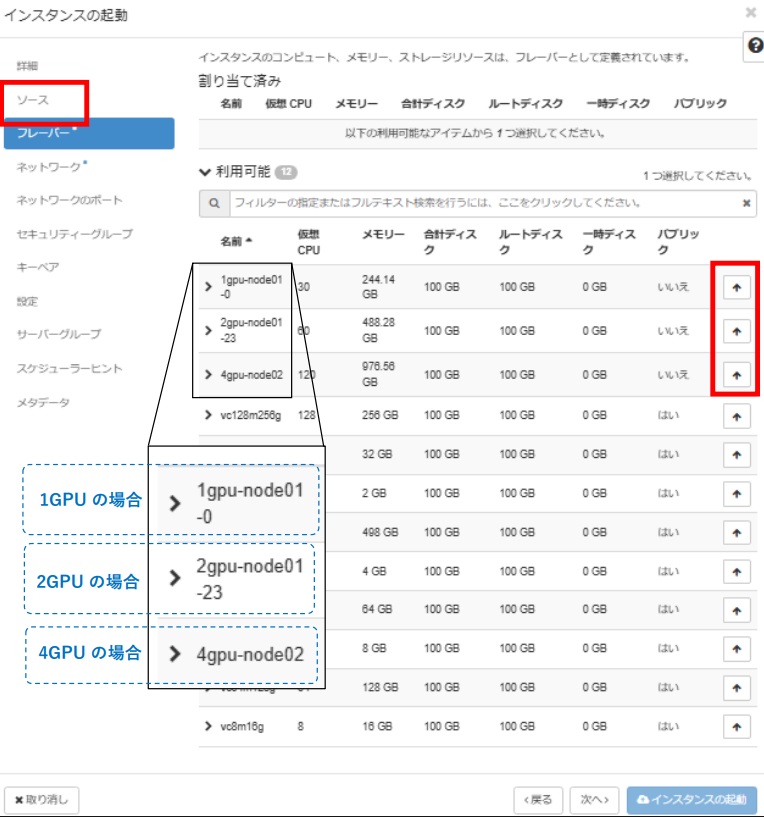Close the インスタンスの起動 dialog with the X
The image size is (764, 817).
pyautogui.click(x=750, y=12)
